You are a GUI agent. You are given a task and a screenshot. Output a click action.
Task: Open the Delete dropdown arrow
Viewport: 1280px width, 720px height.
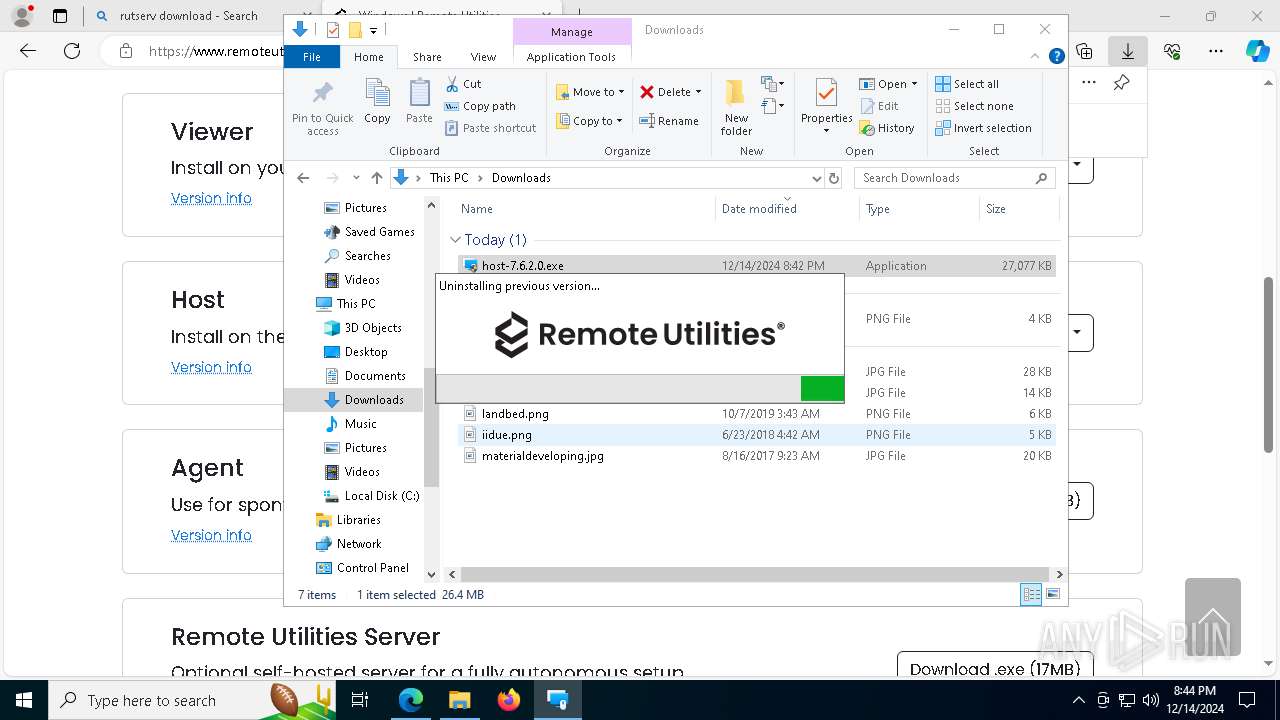pos(698,92)
